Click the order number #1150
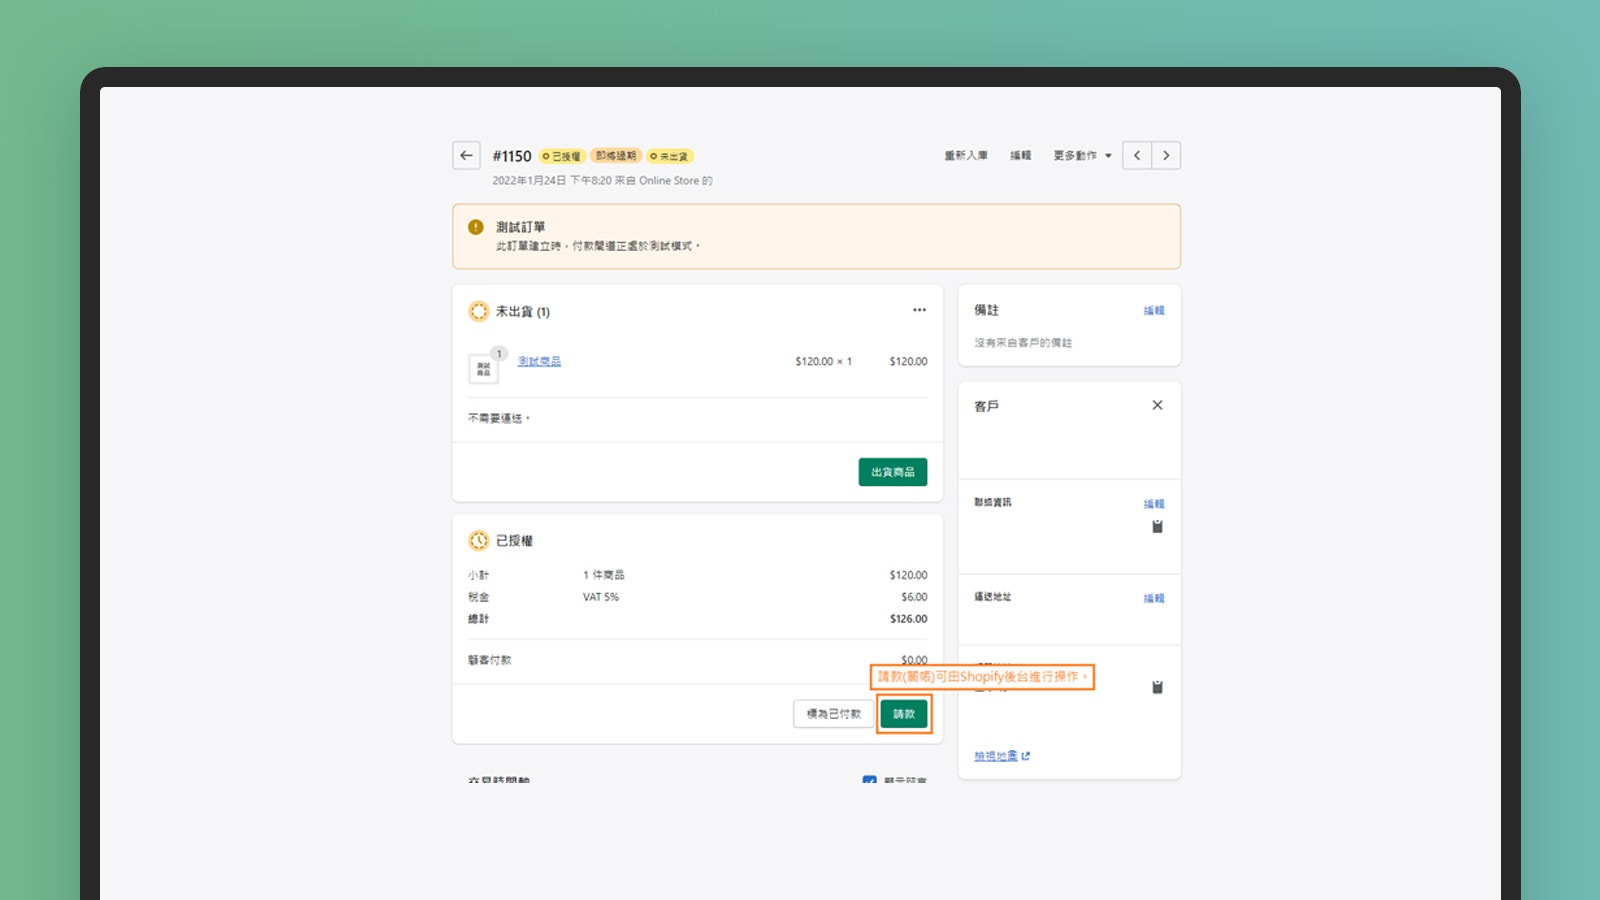Image resolution: width=1600 pixels, height=900 pixels. [512, 156]
